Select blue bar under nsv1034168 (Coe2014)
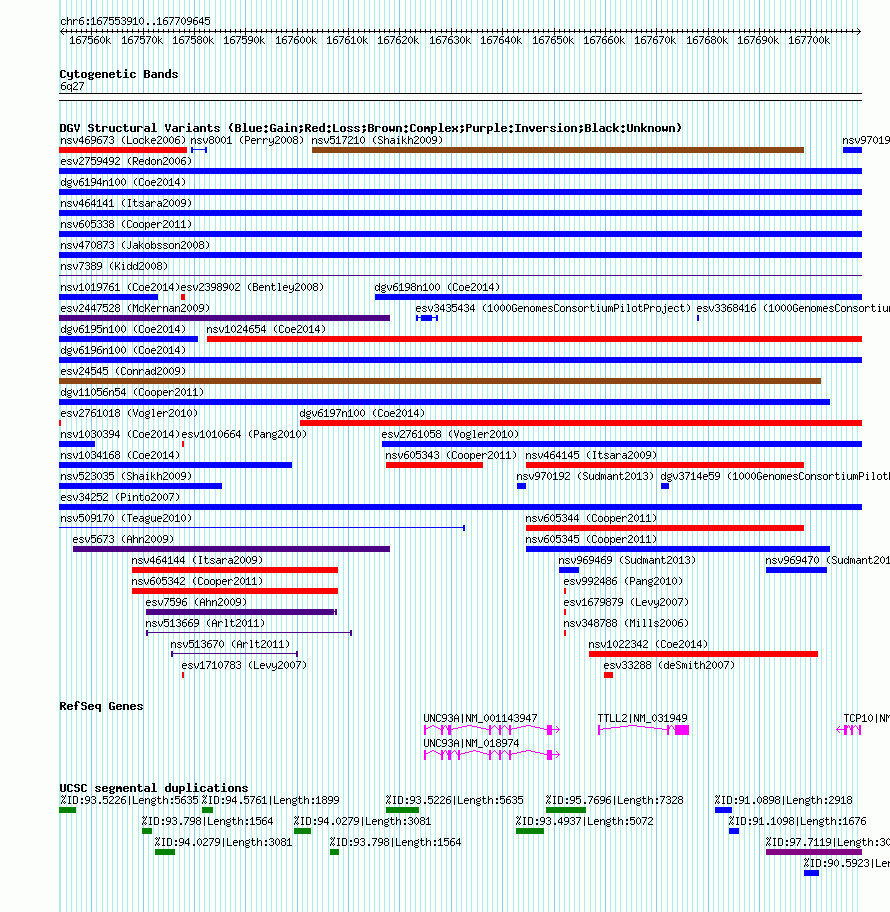 [176, 465]
